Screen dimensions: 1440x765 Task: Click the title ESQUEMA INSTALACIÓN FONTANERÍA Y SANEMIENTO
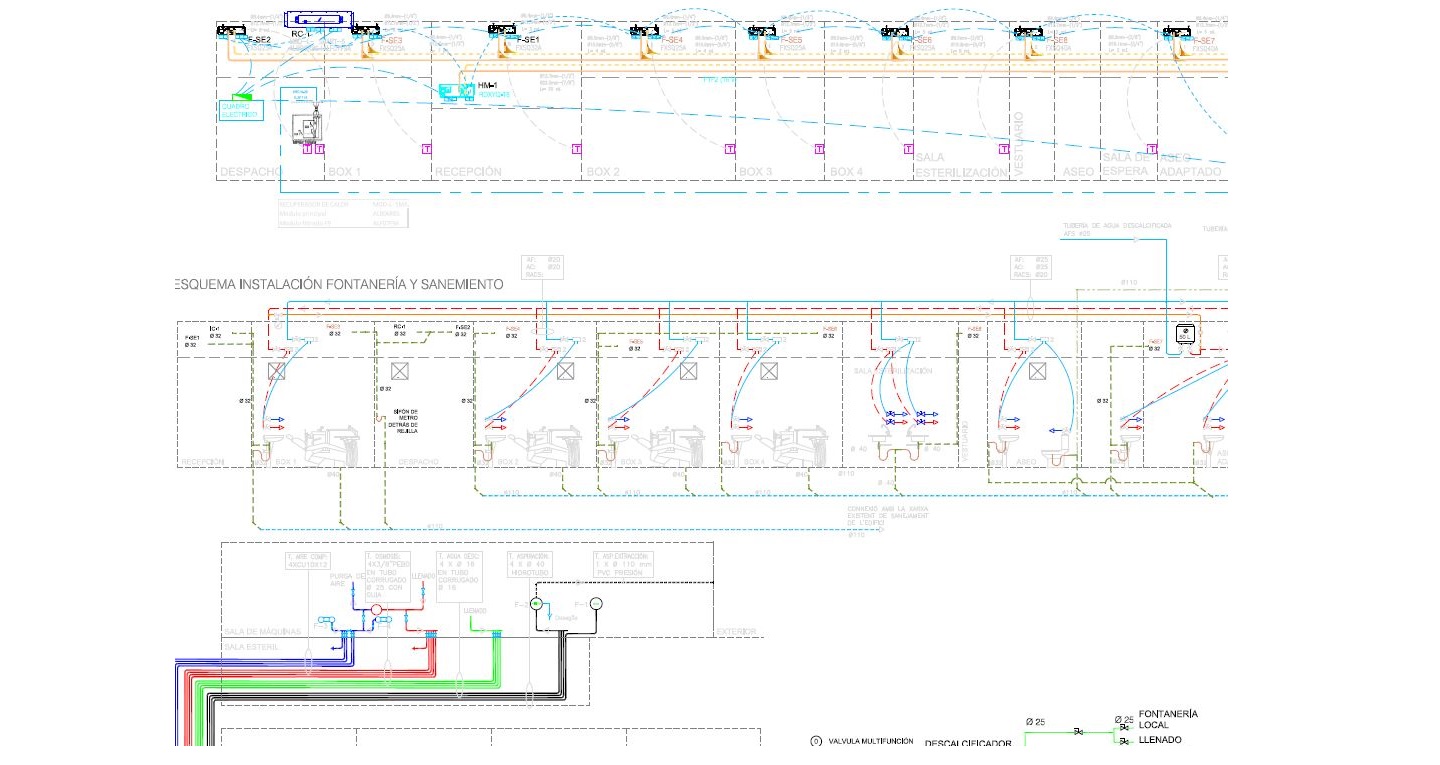[x=339, y=285]
